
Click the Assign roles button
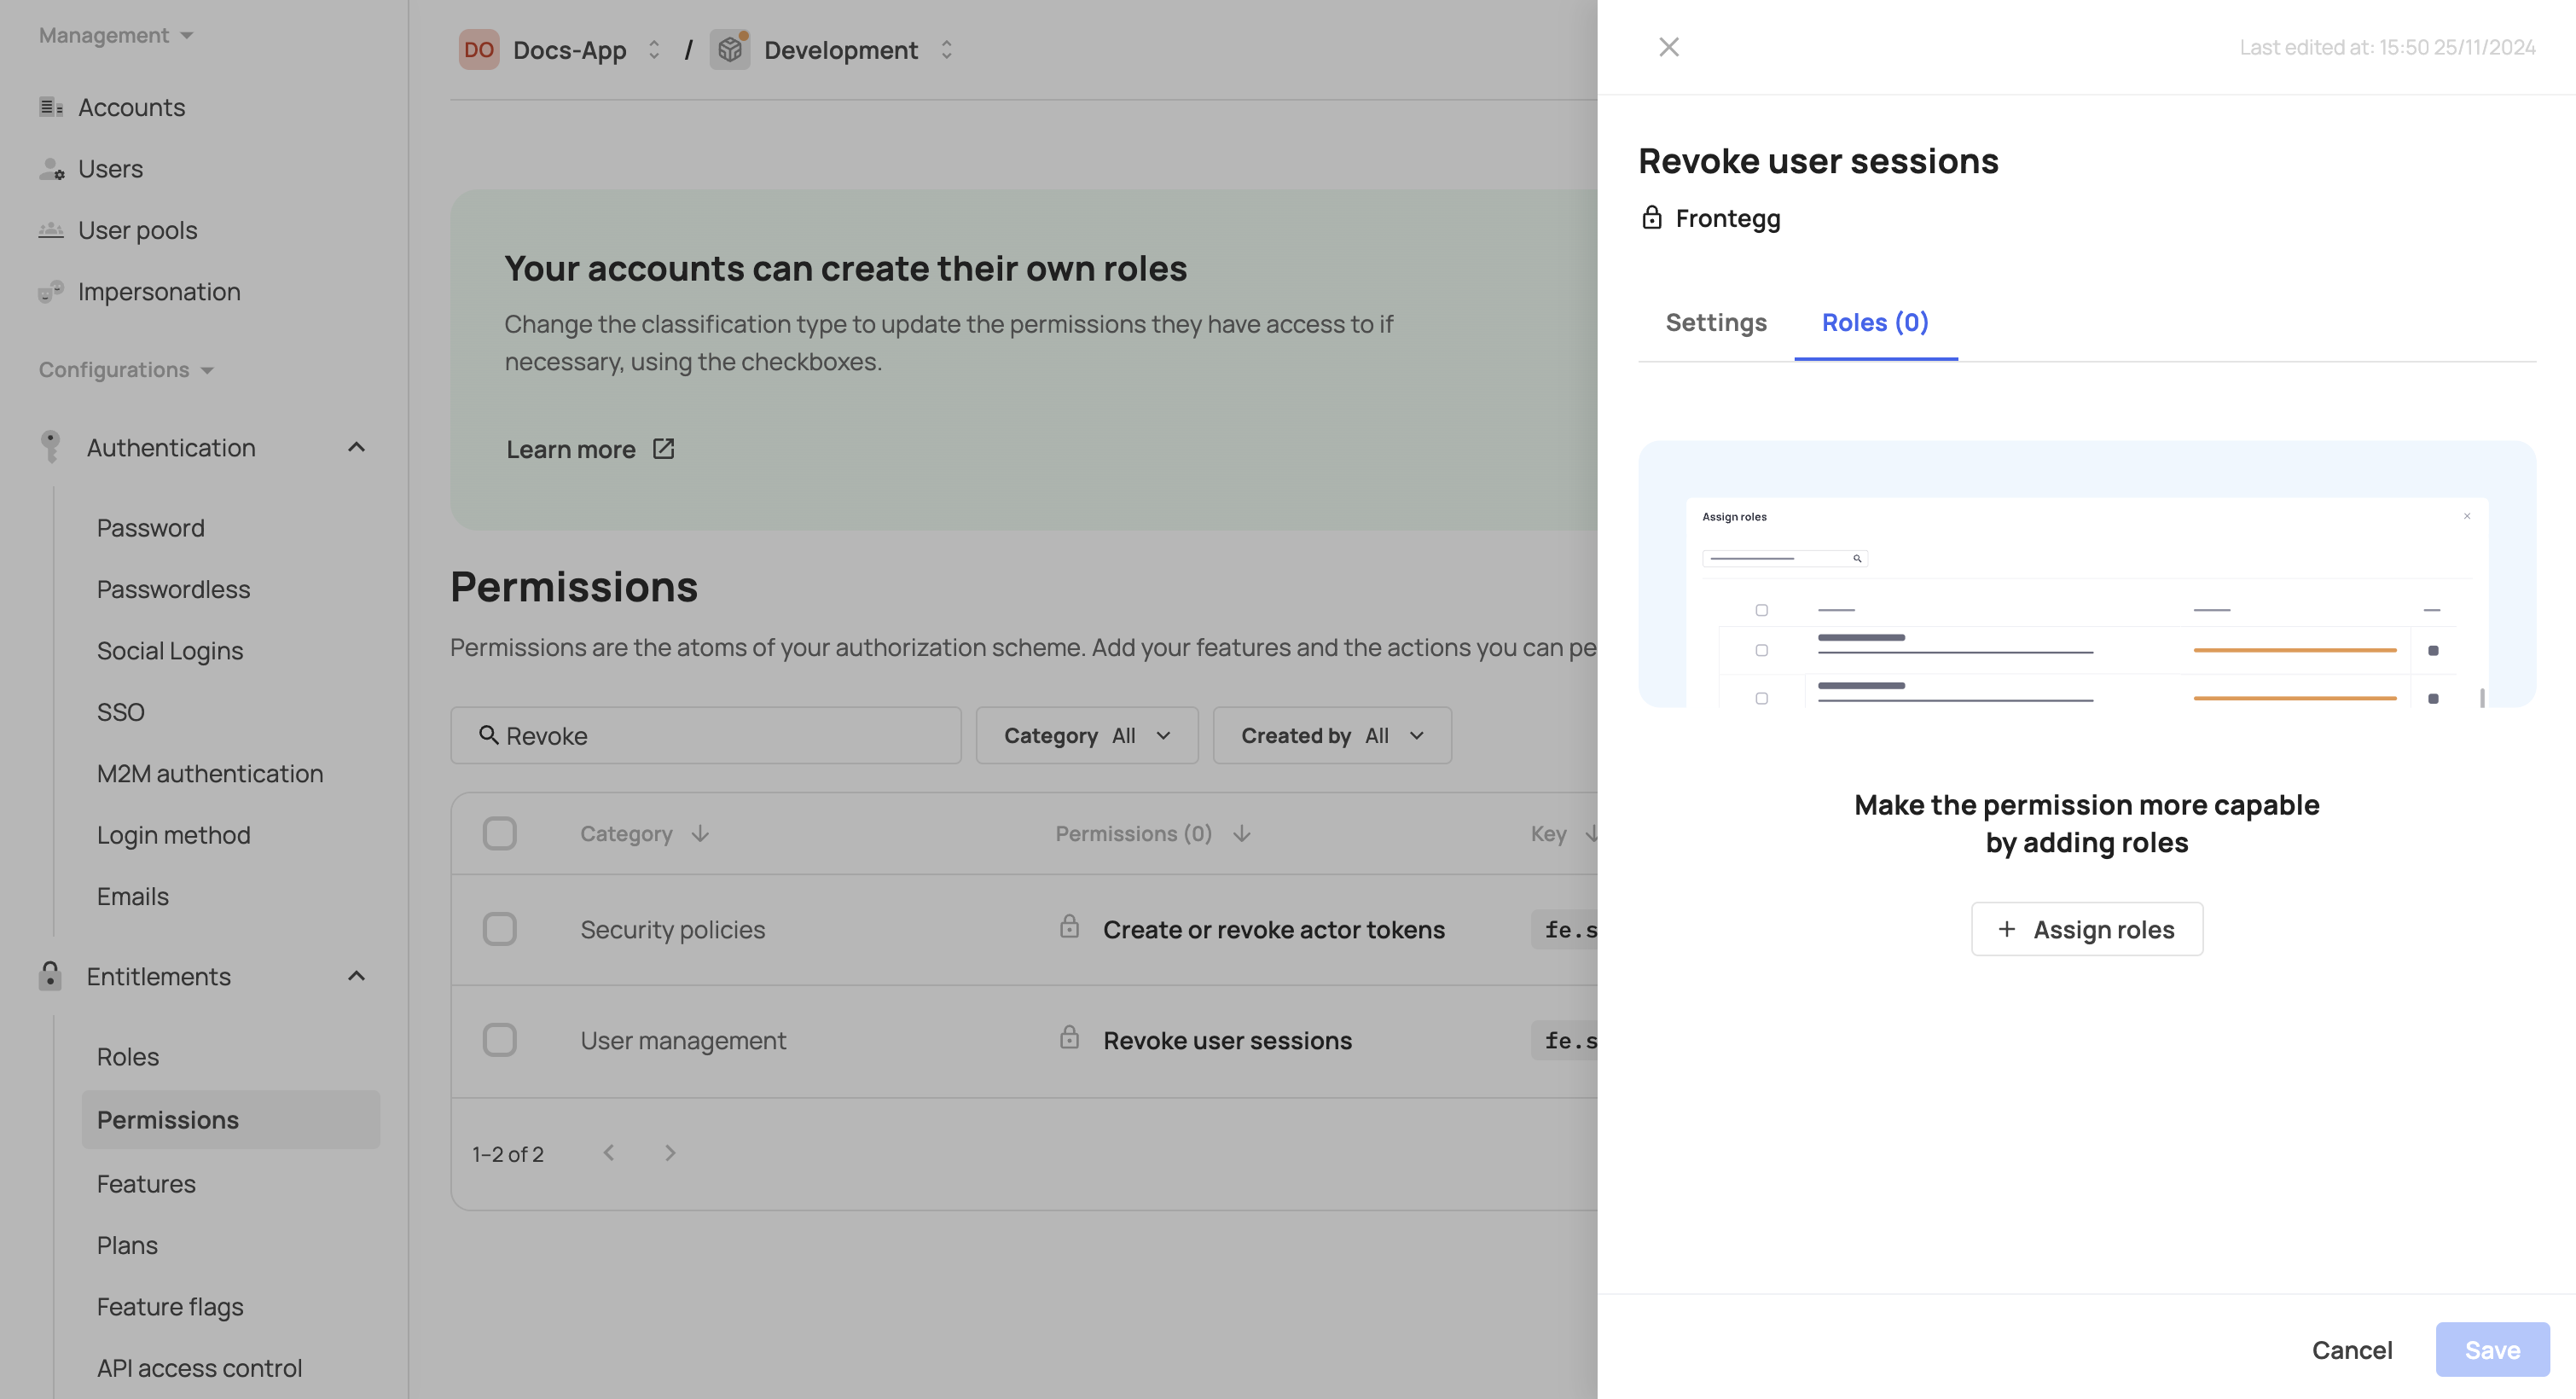tap(2086, 929)
